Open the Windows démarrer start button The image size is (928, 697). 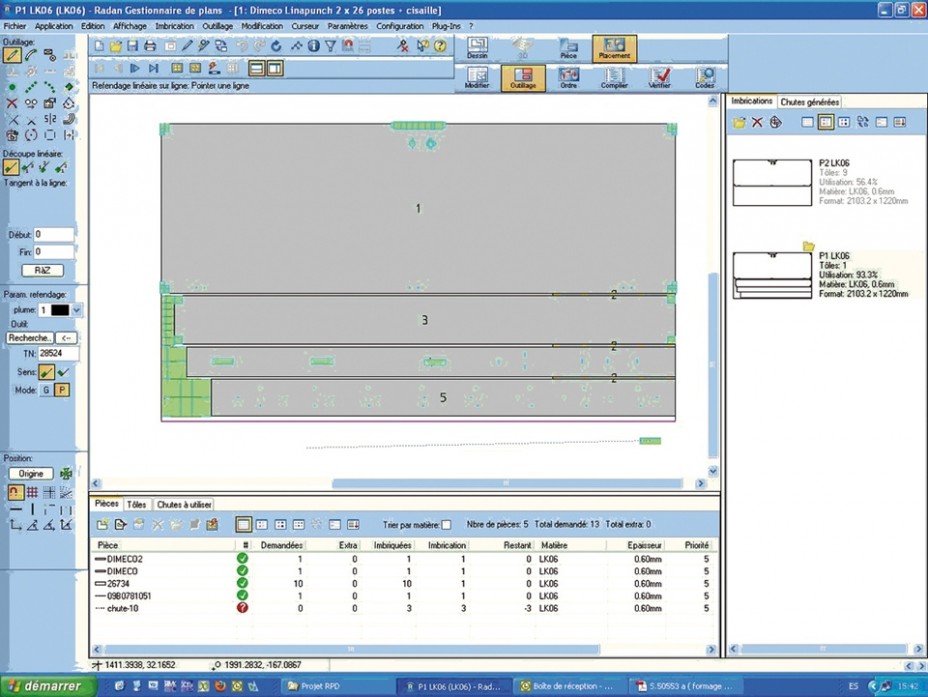[x=47, y=686]
